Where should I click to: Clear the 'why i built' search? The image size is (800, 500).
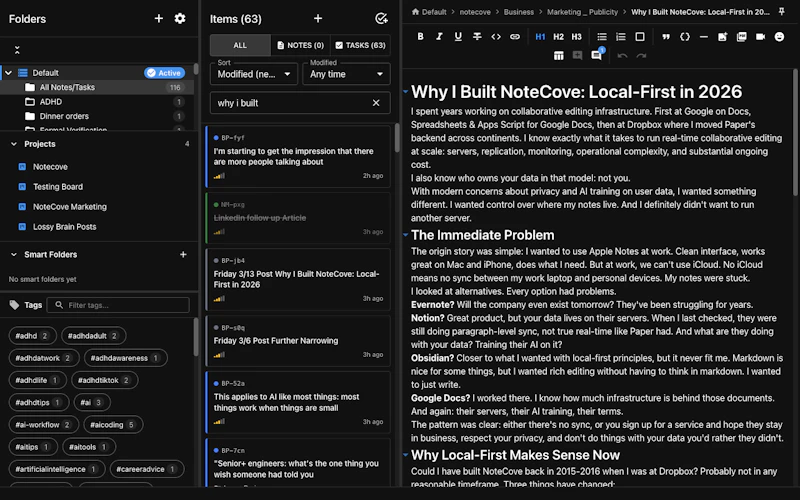coord(376,103)
